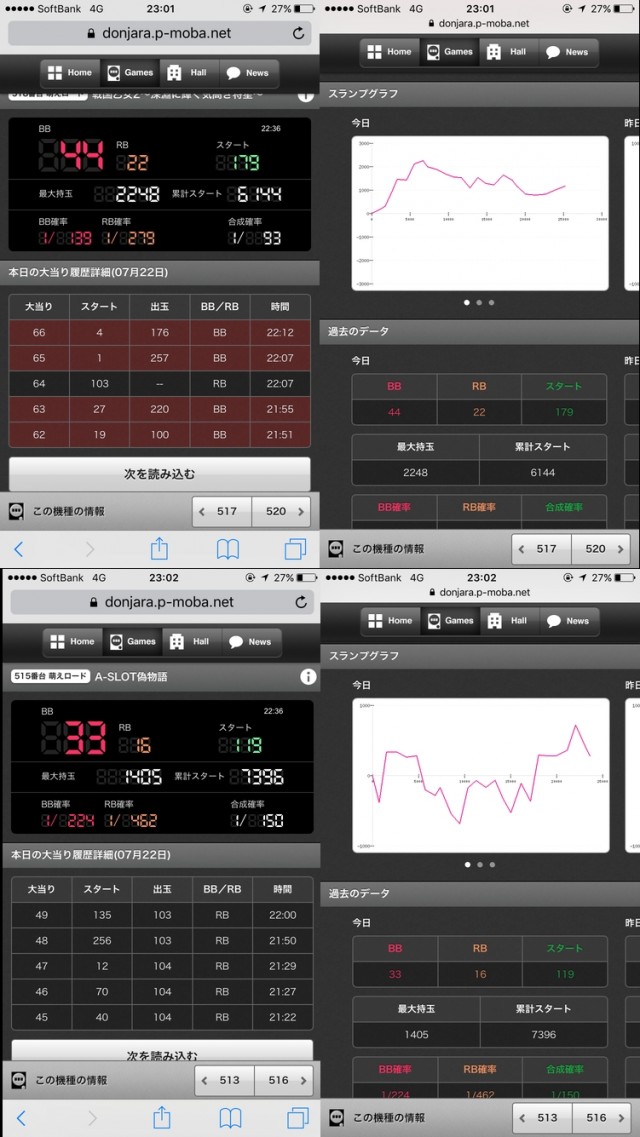This screenshot has width=640, height=1137.
Task: Open Safari bookmarks below the 513/516 history page
Action: tap(230, 1117)
